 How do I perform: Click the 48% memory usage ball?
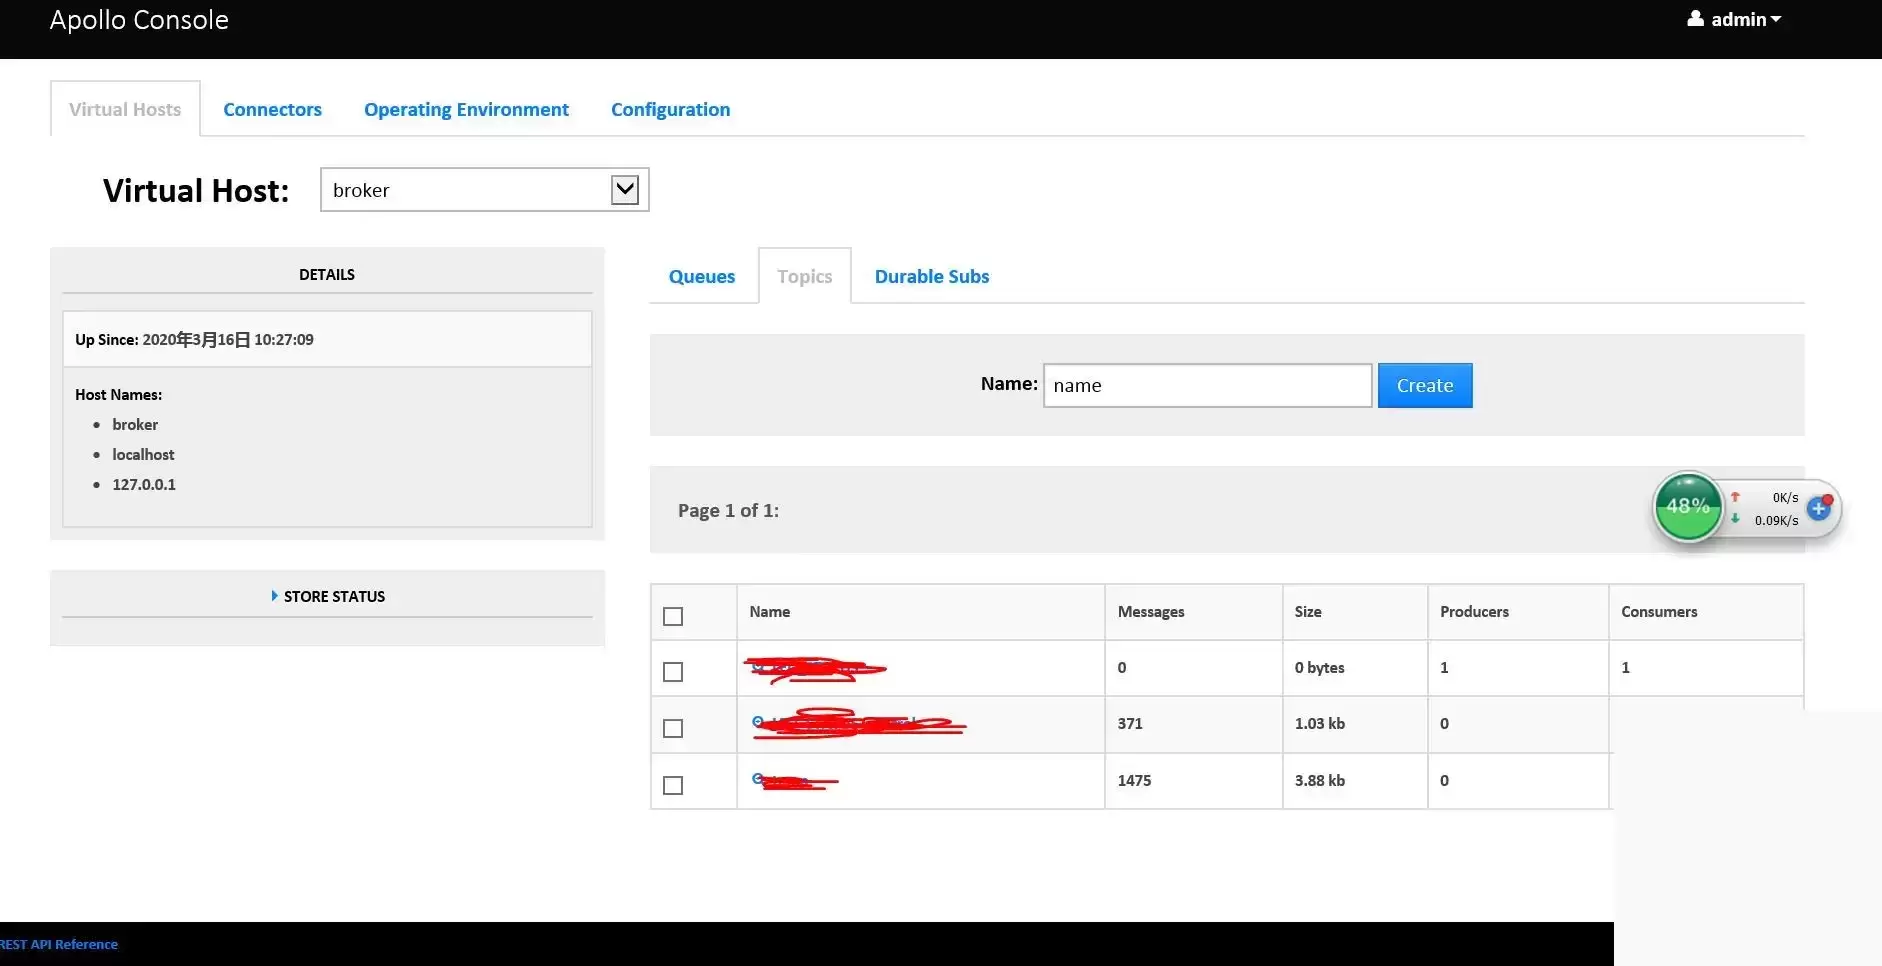tap(1688, 506)
